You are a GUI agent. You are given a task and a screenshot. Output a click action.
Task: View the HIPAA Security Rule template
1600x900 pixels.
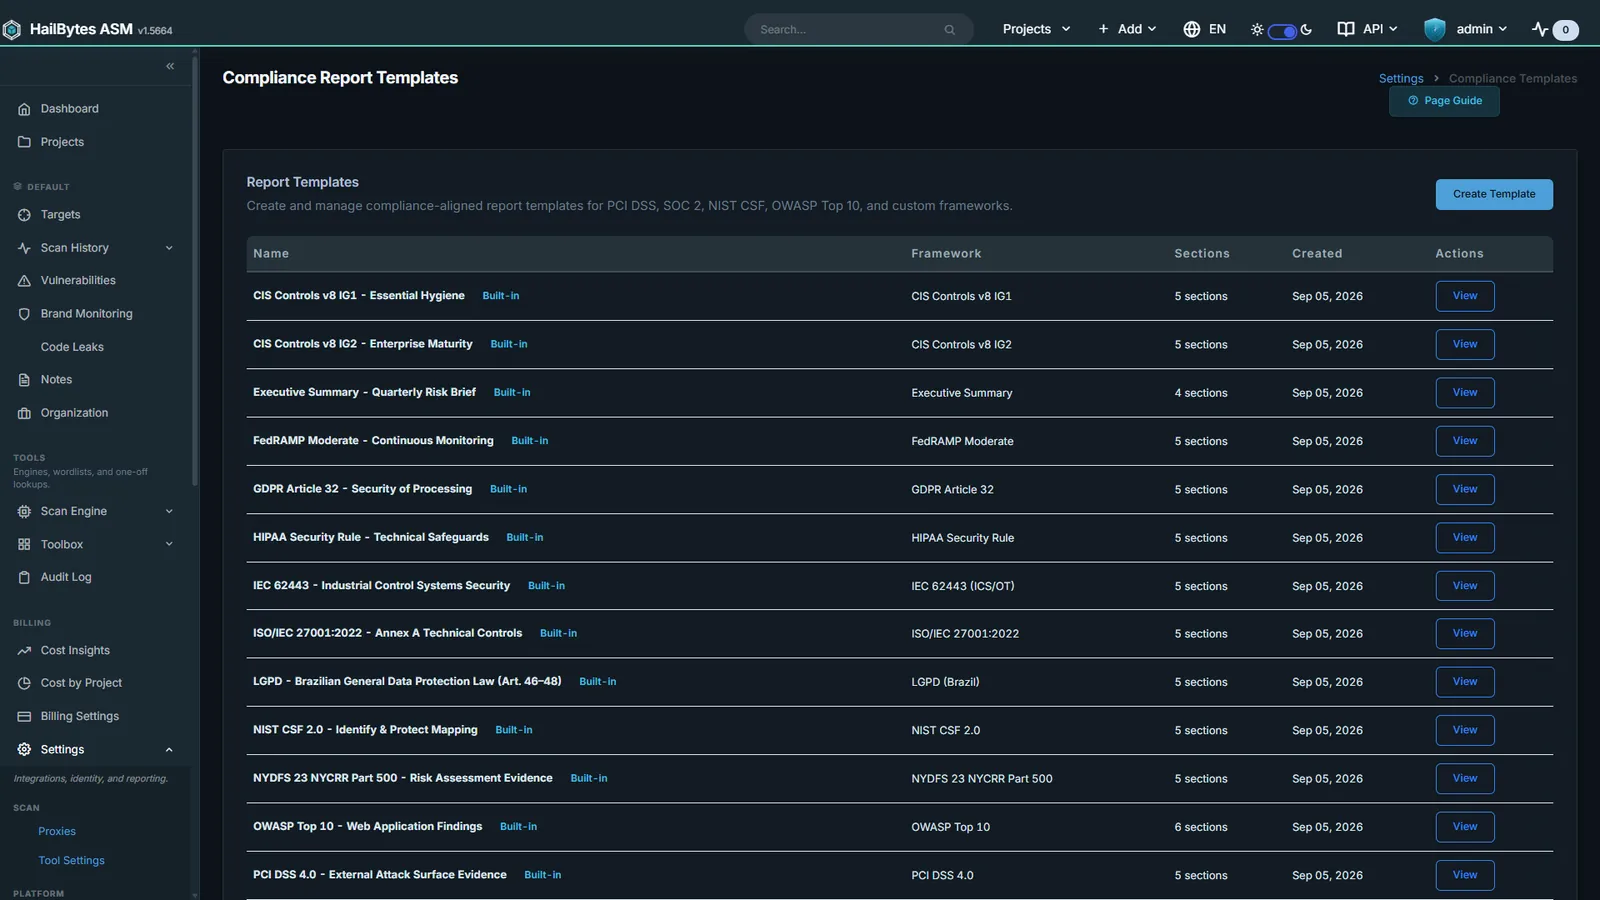(x=1465, y=538)
